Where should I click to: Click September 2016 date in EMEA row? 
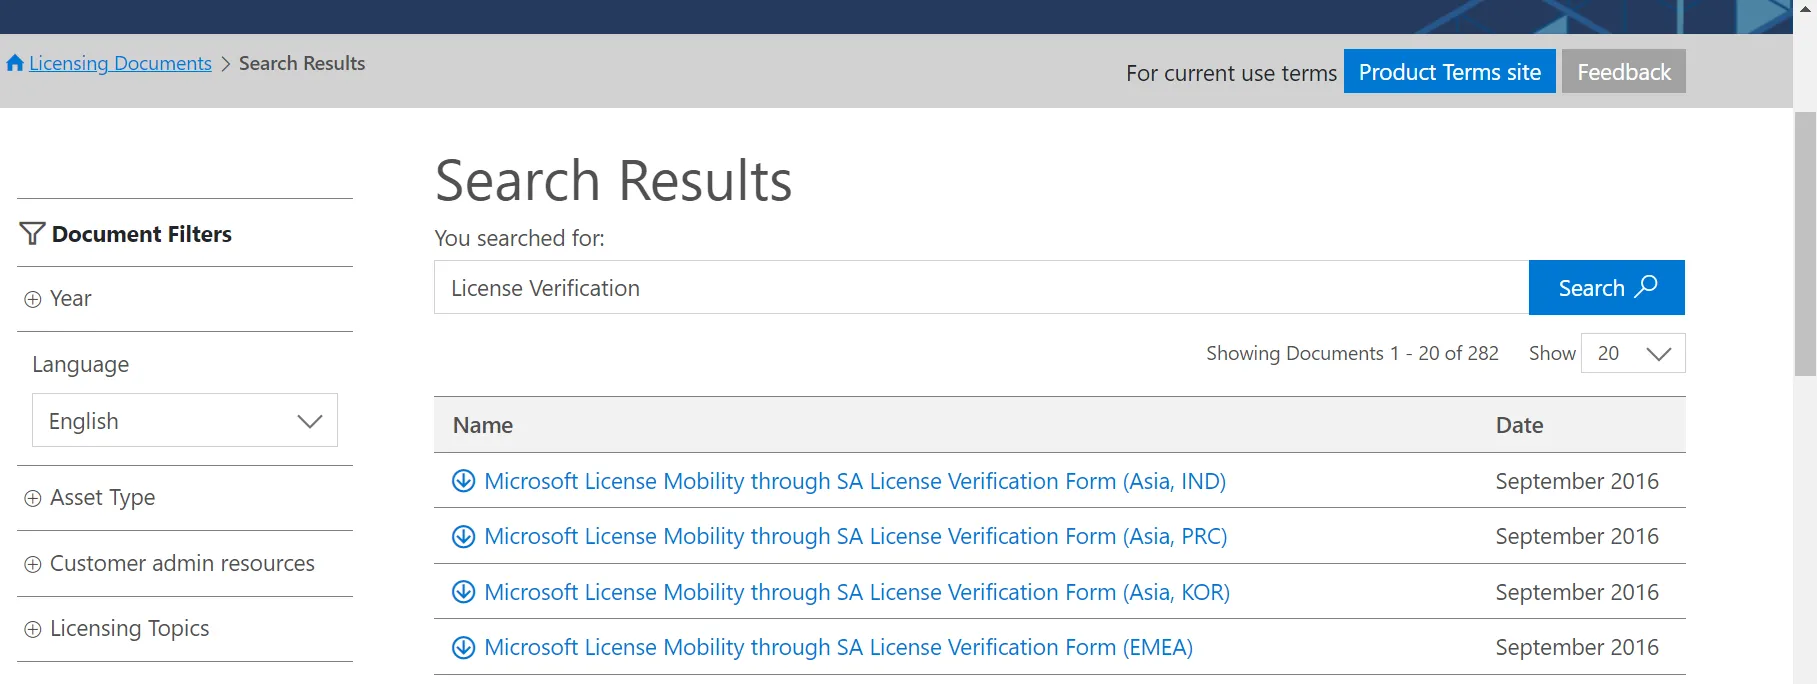point(1577,647)
